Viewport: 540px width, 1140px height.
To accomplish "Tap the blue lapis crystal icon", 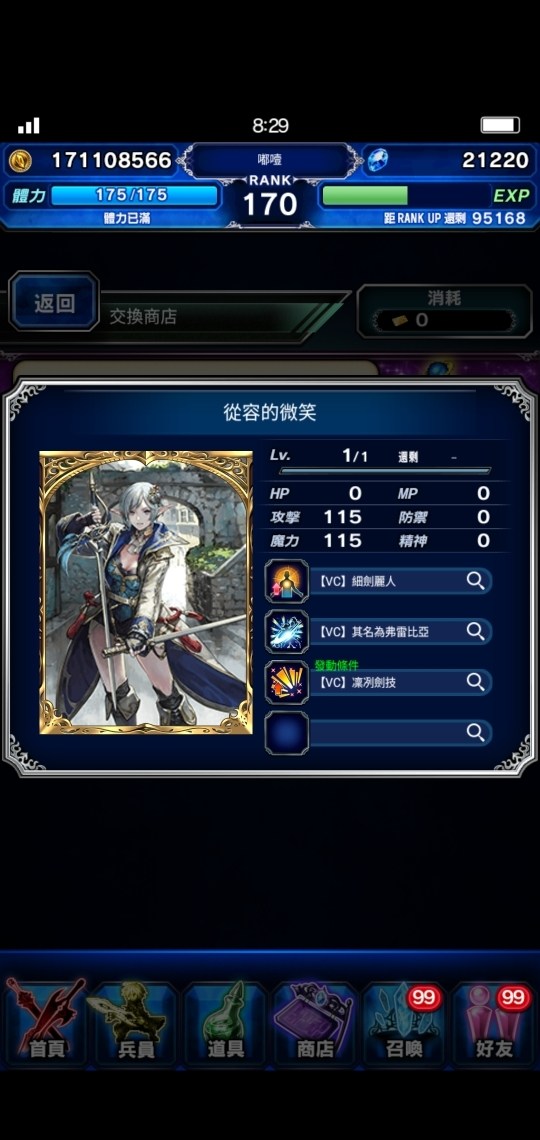I will [x=377, y=160].
